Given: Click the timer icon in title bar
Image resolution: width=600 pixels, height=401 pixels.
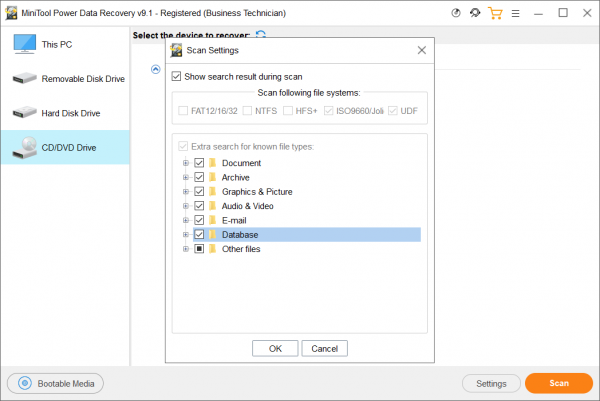Looking at the screenshot, I should click(x=455, y=13).
